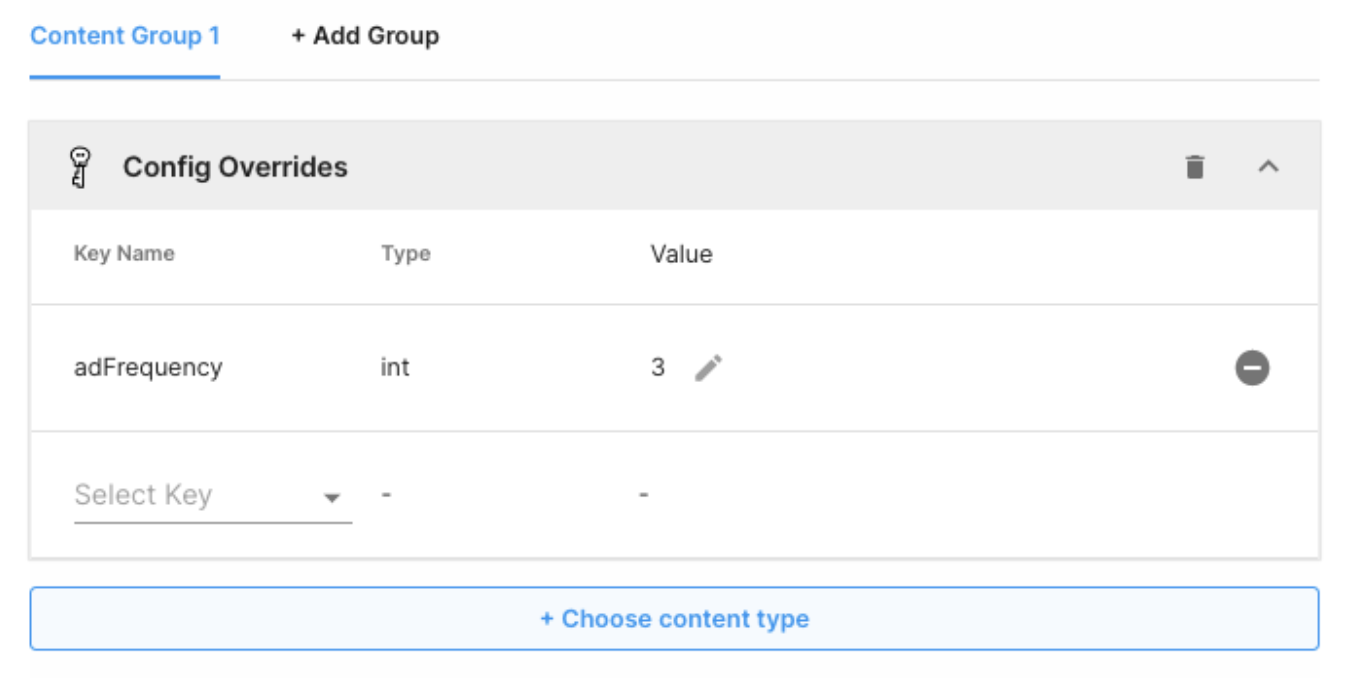Click the Select Key placeholder text field

pyautogui.click(x=143, y=495)
